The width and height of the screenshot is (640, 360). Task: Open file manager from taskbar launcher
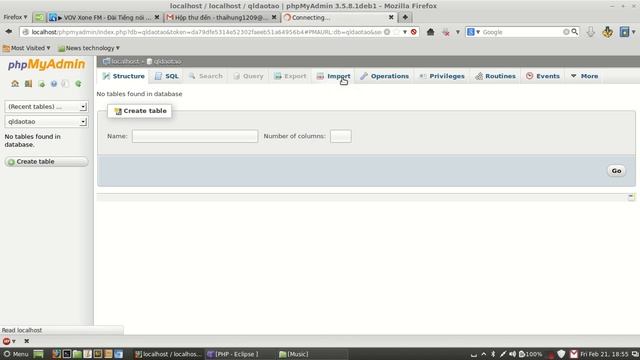click(x=77, y=354)
